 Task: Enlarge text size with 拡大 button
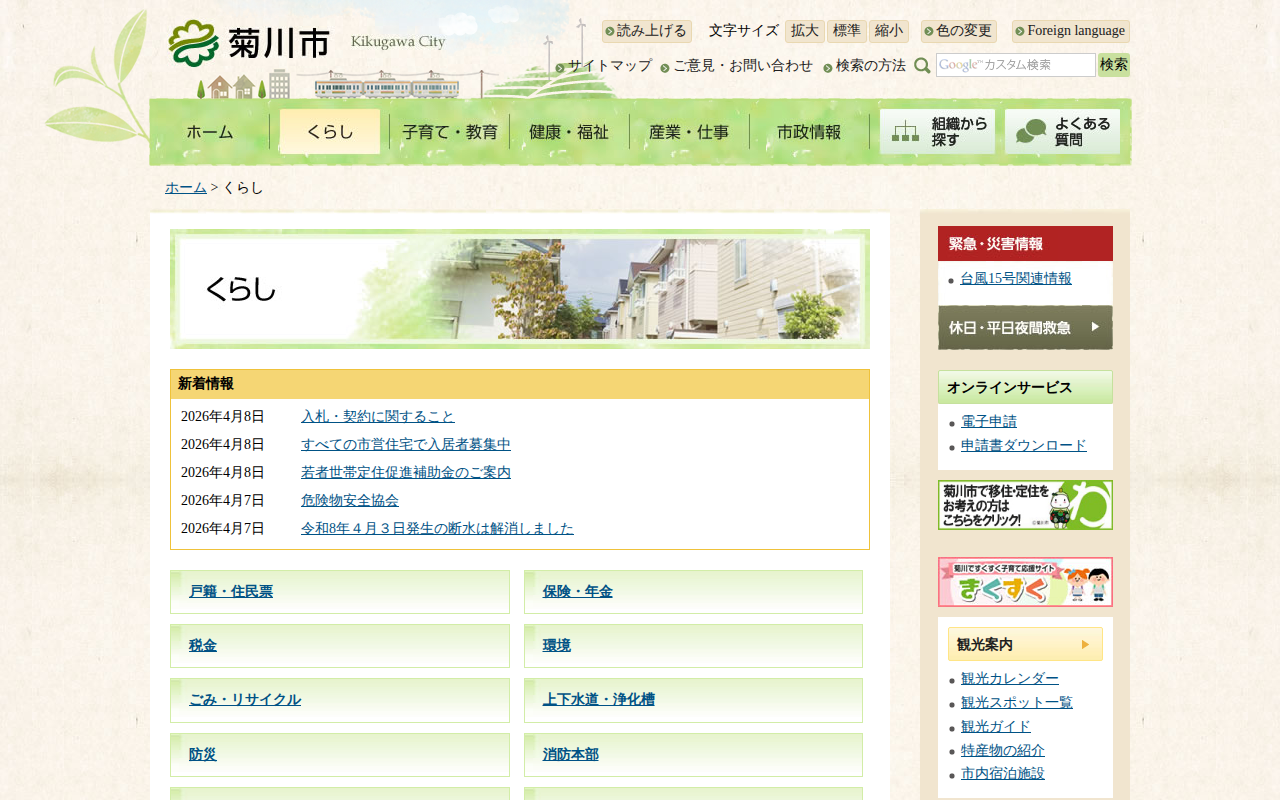click(804, 31)
